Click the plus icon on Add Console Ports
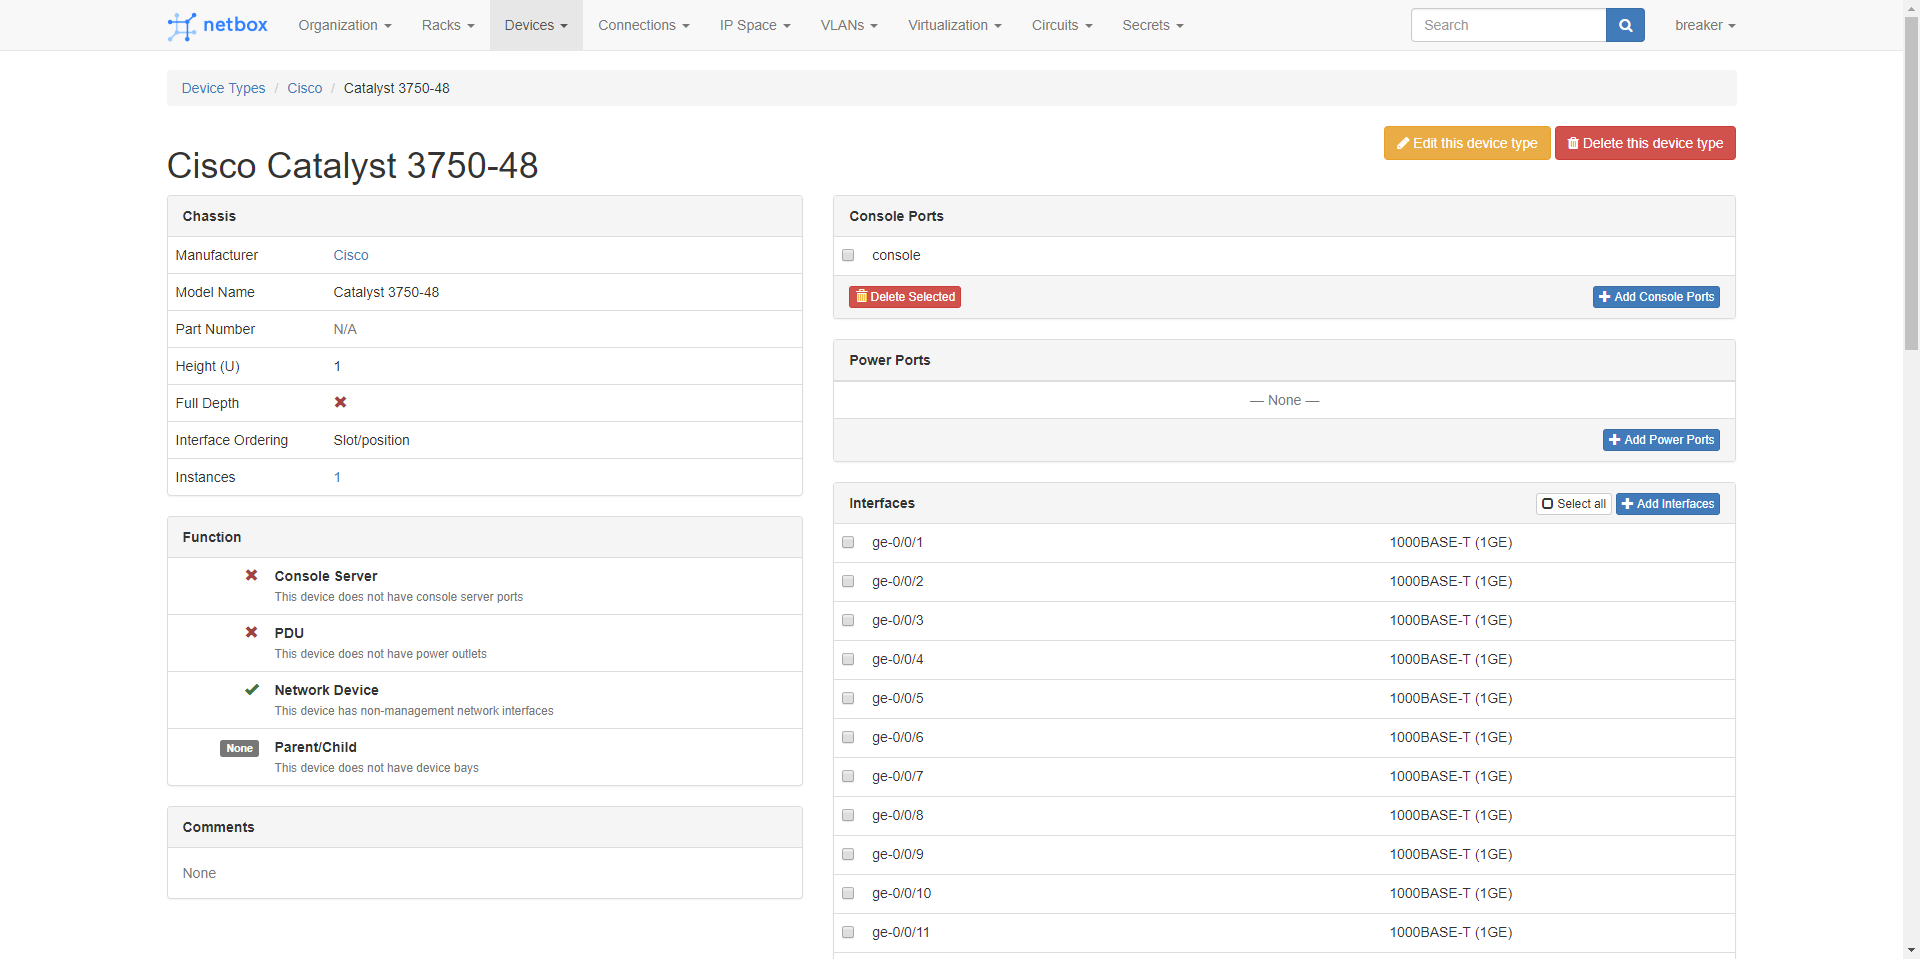The image size is (1920, 959). [1603, 297]
